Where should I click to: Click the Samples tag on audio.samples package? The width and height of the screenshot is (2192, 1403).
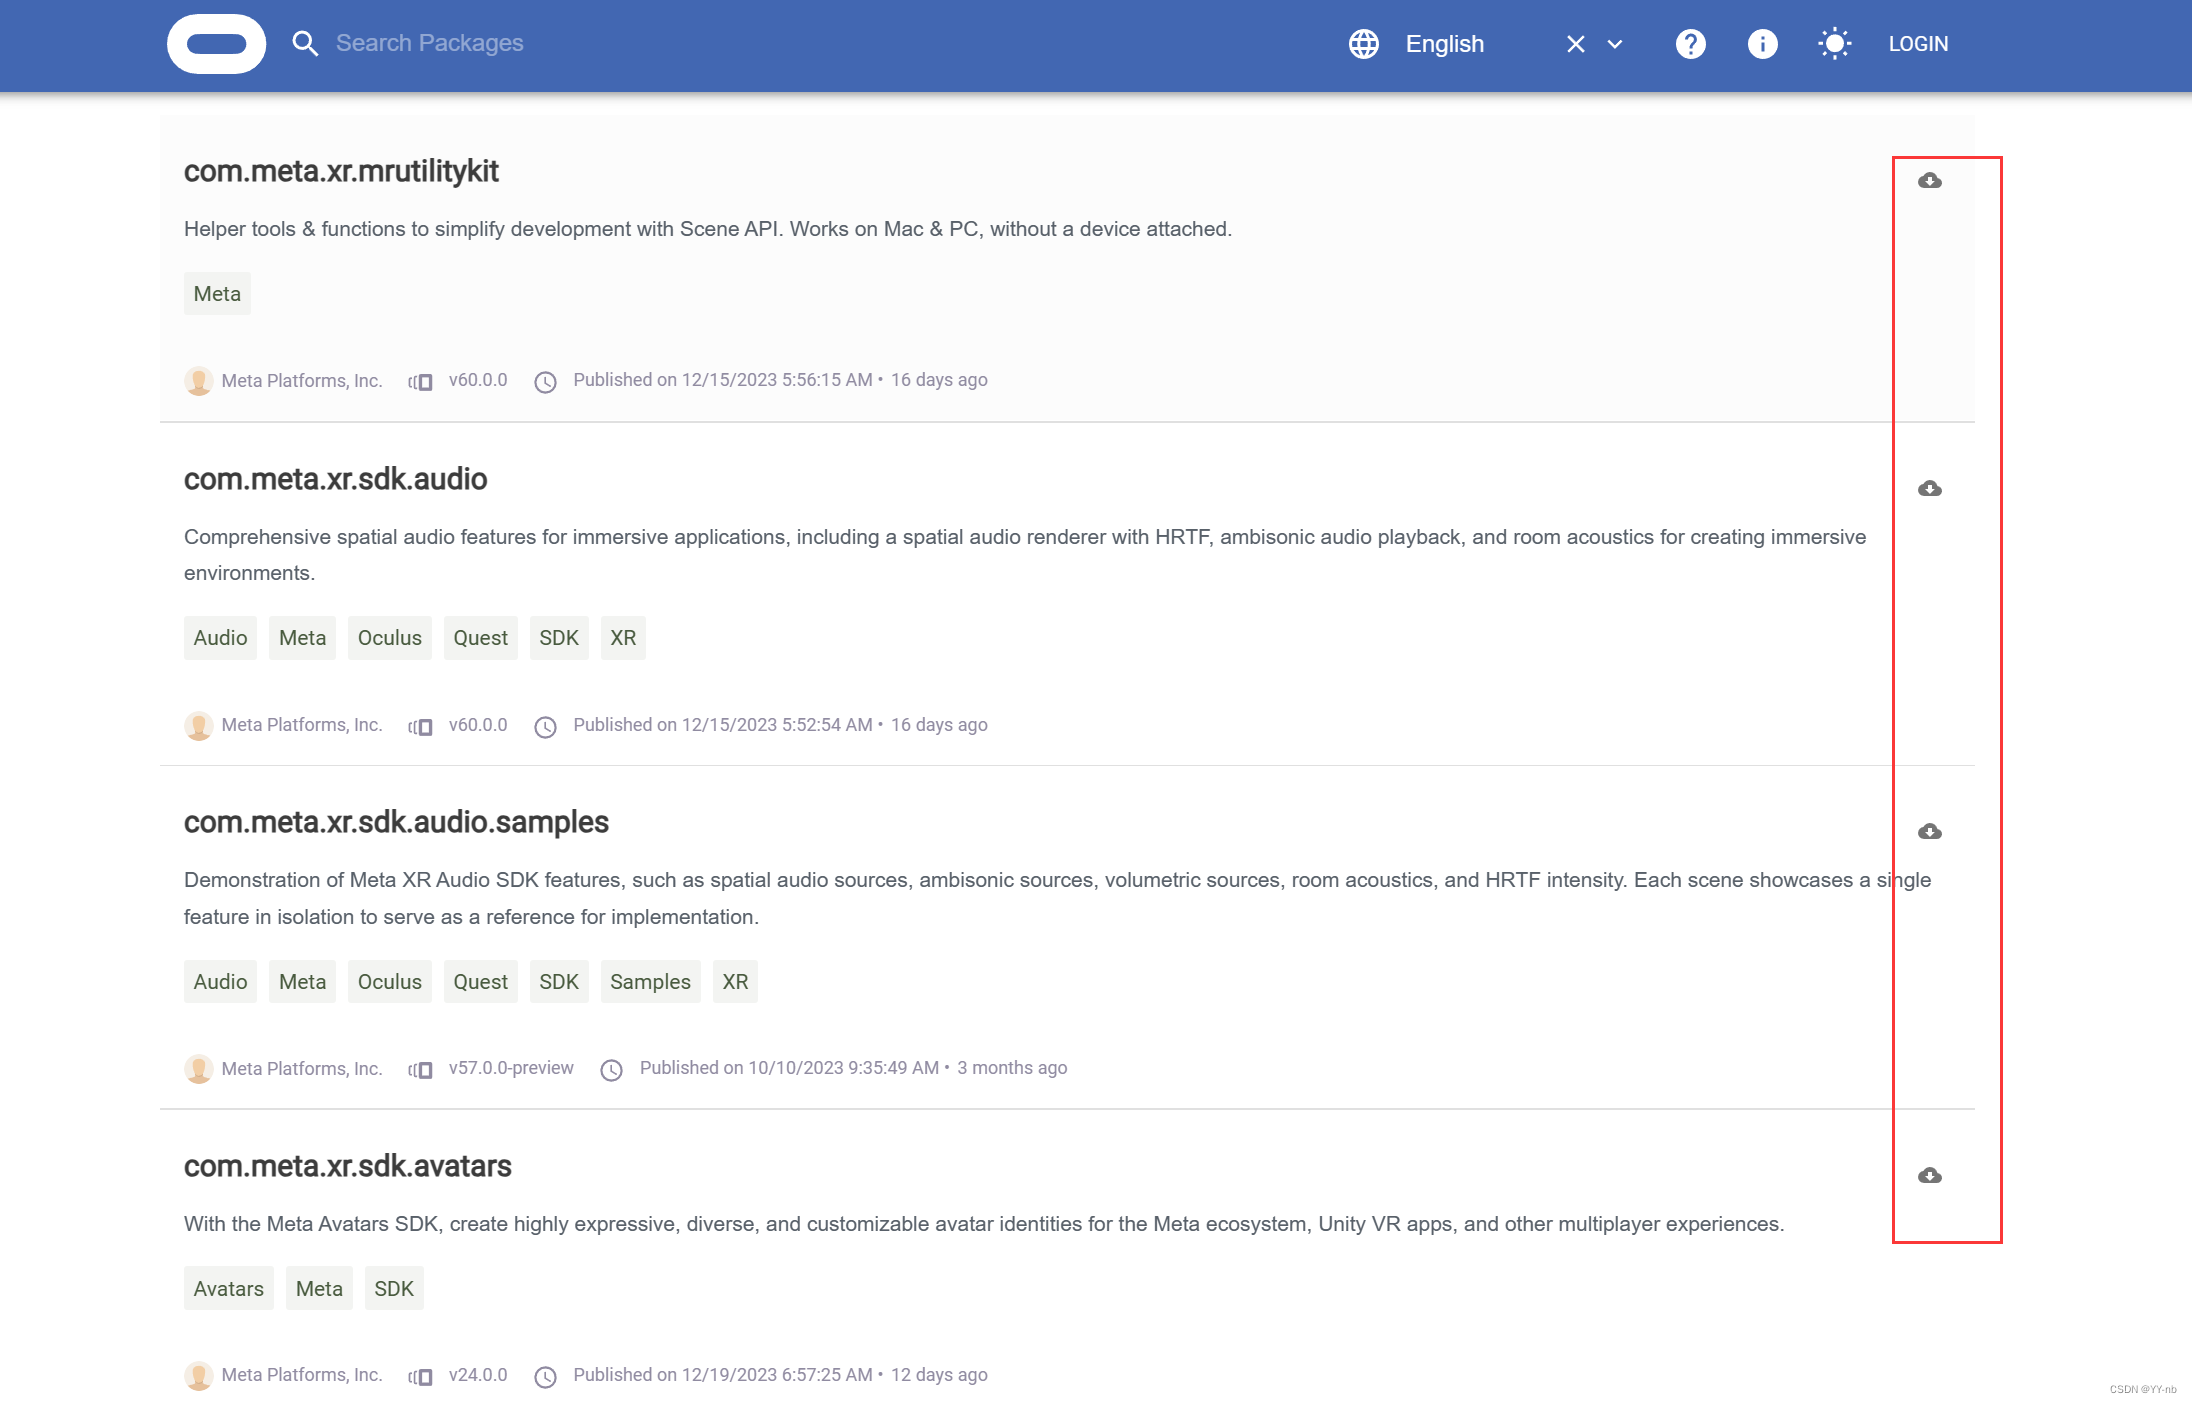[x=650, y=982]
